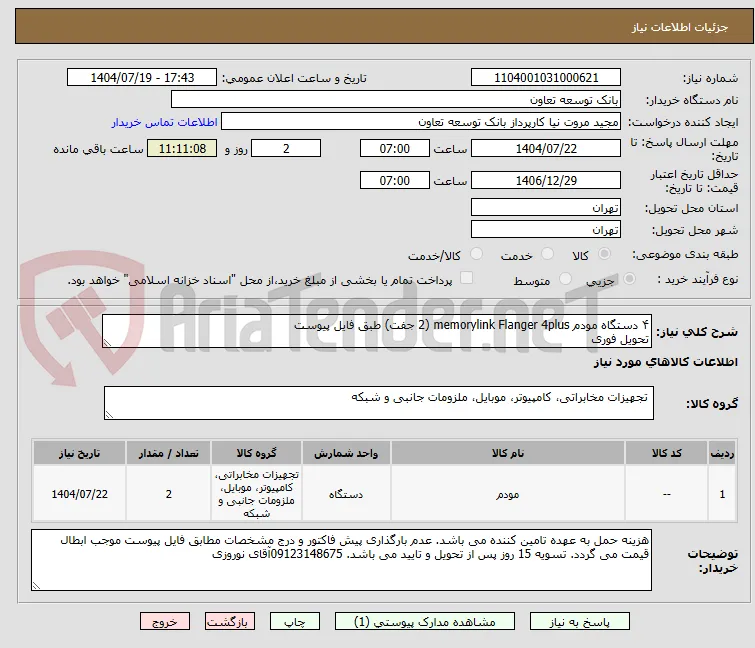Screen dimensions: 755x648
Task: Click the row number 1 cell
Action: point(722,494)
